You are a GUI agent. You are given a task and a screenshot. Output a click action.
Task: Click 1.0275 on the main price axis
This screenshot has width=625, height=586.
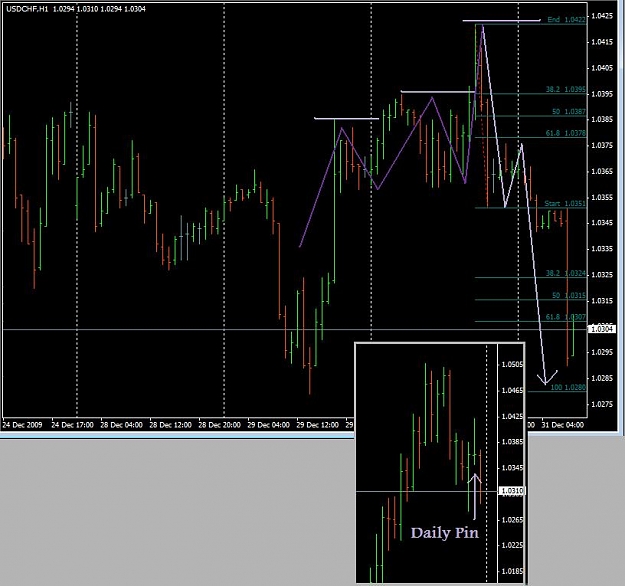pyautogui.click(x=601, y=404)
